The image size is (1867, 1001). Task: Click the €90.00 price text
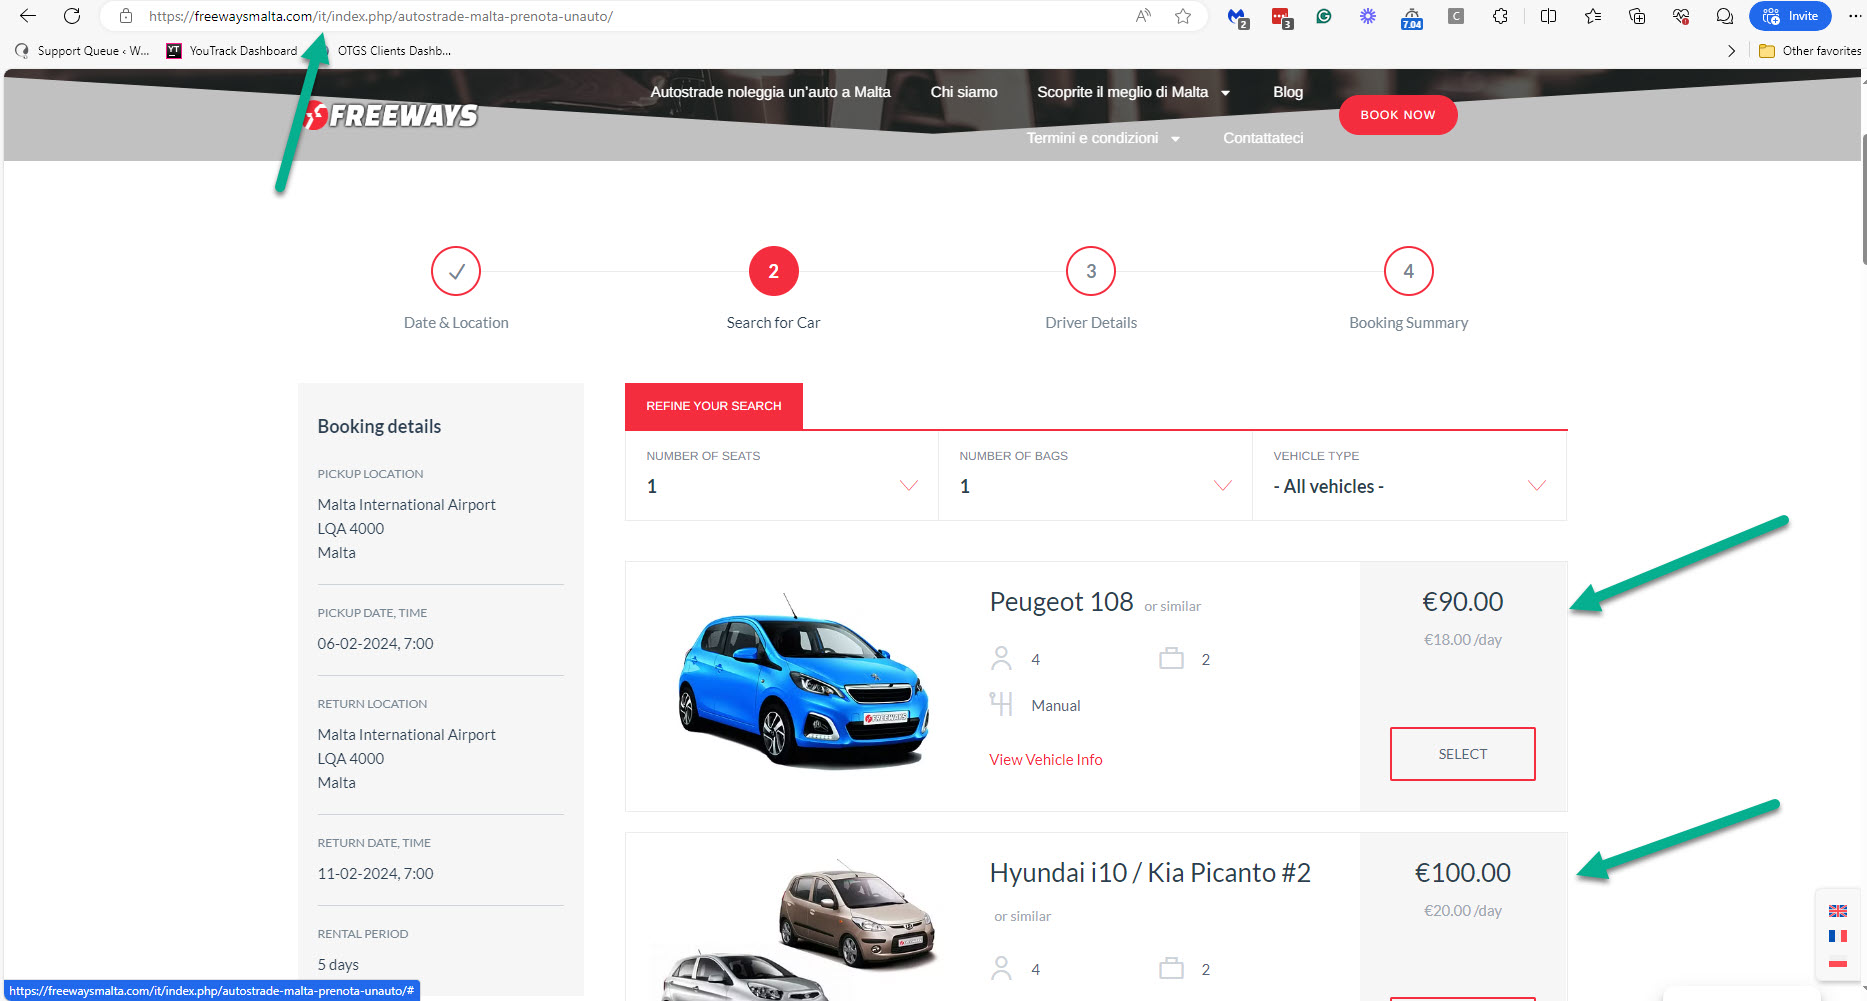(x=1462, y=602)
